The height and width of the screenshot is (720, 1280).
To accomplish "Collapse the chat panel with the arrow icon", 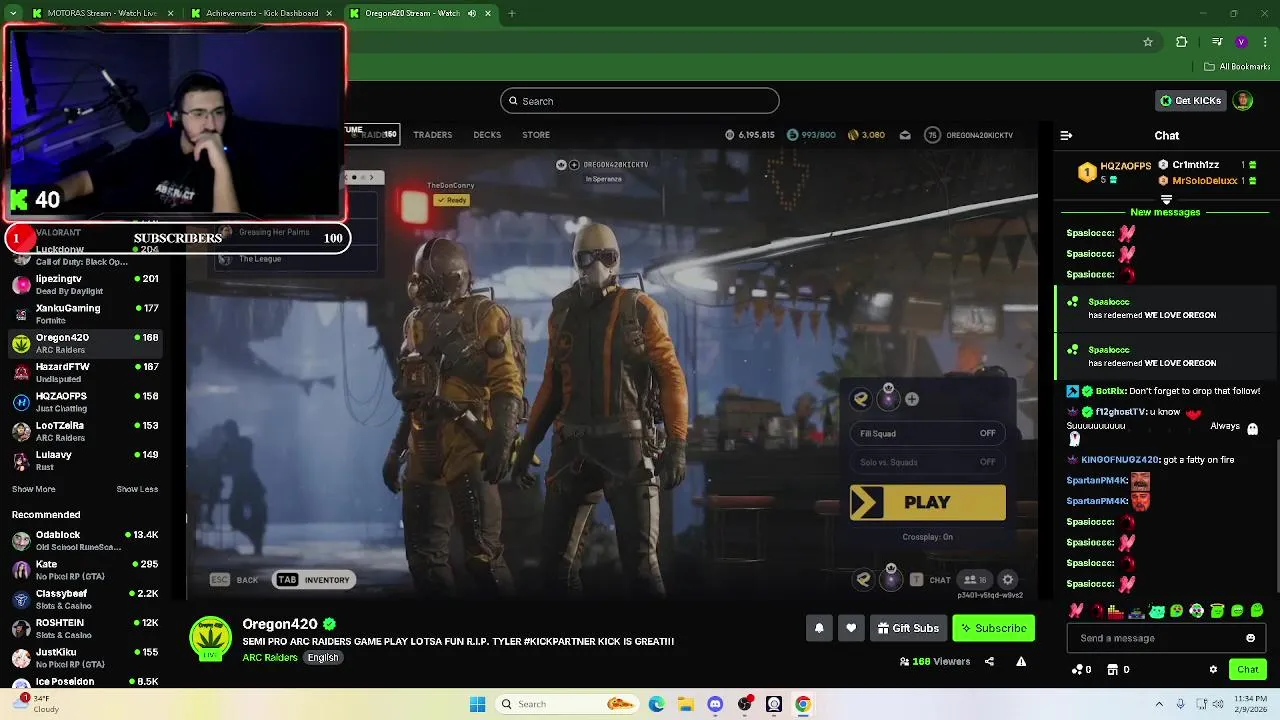I will 1066,135.
